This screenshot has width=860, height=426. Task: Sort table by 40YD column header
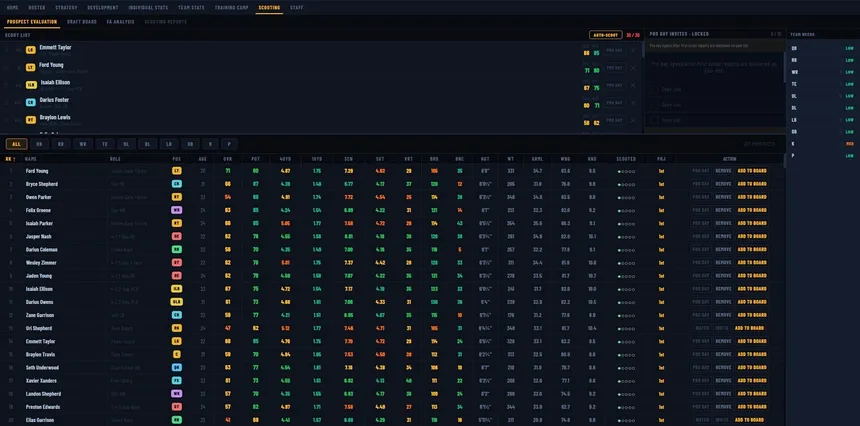click(x=285, y=160)
